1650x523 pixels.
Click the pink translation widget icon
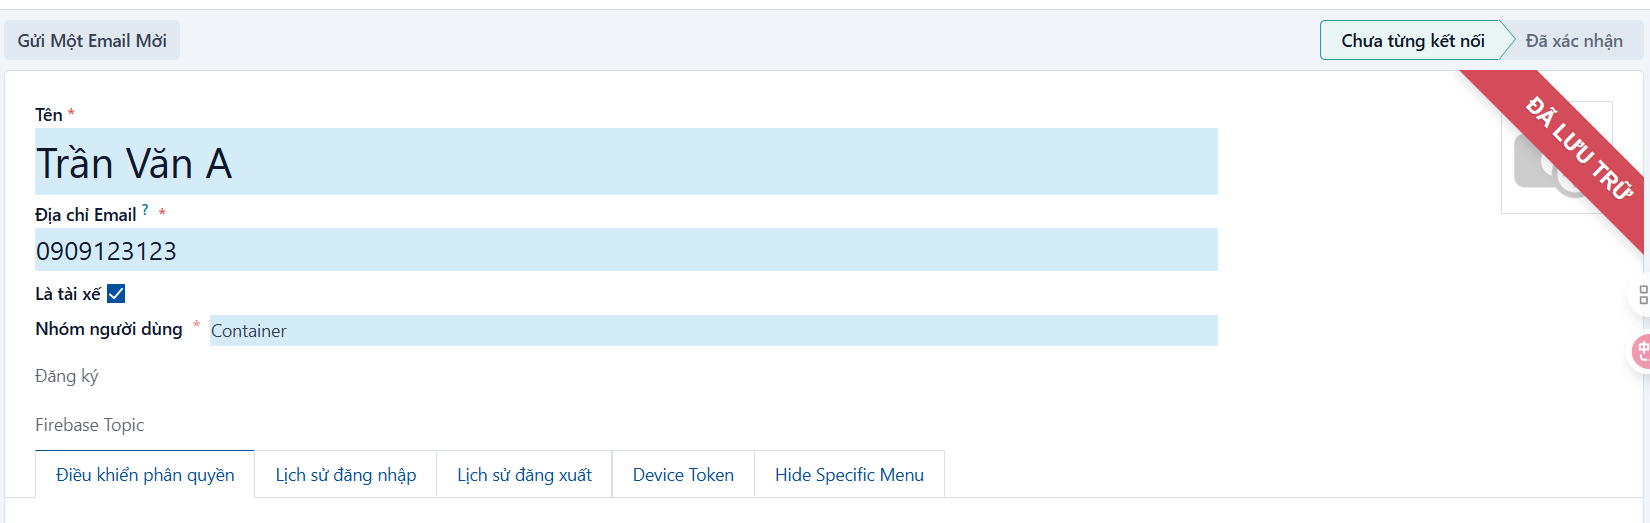[1642, 352]
